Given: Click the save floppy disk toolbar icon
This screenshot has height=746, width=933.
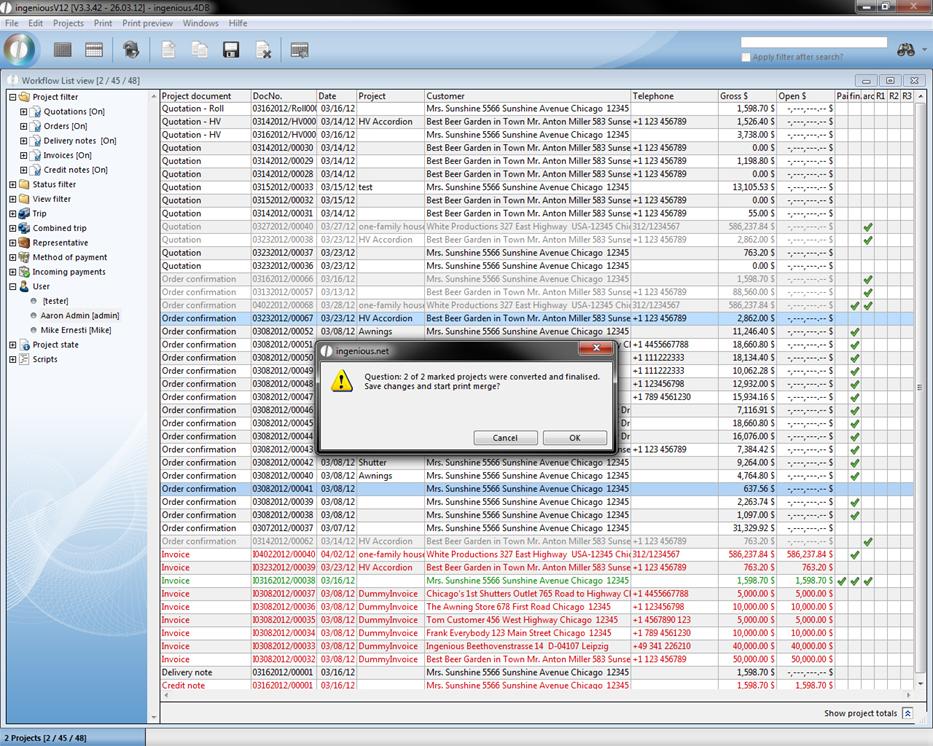Looking at the screenshot, I should 231,50.
